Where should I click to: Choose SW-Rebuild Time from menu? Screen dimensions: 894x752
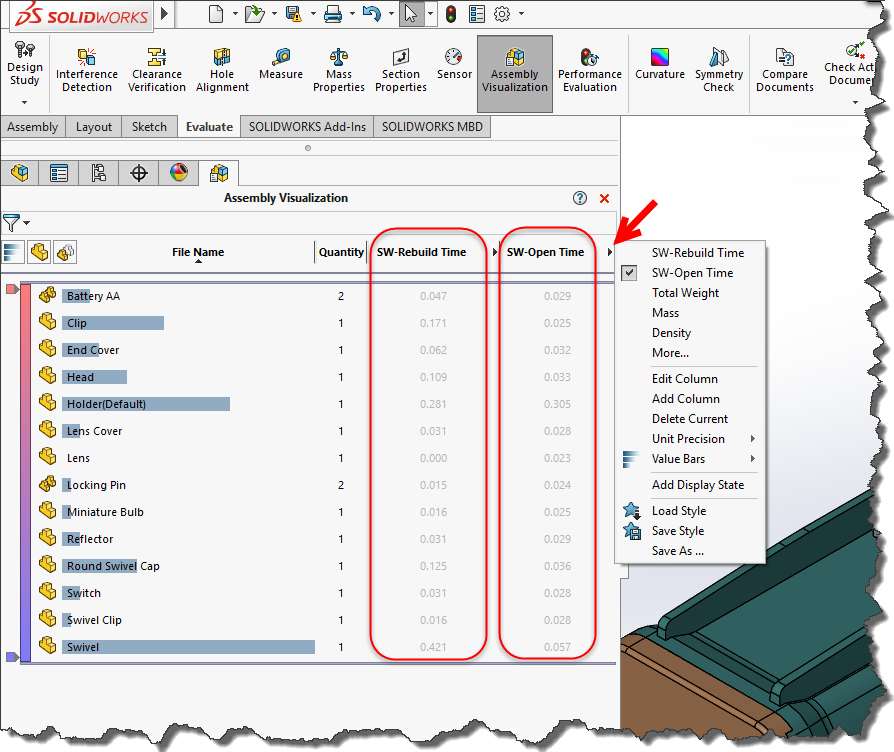[698, 253]
